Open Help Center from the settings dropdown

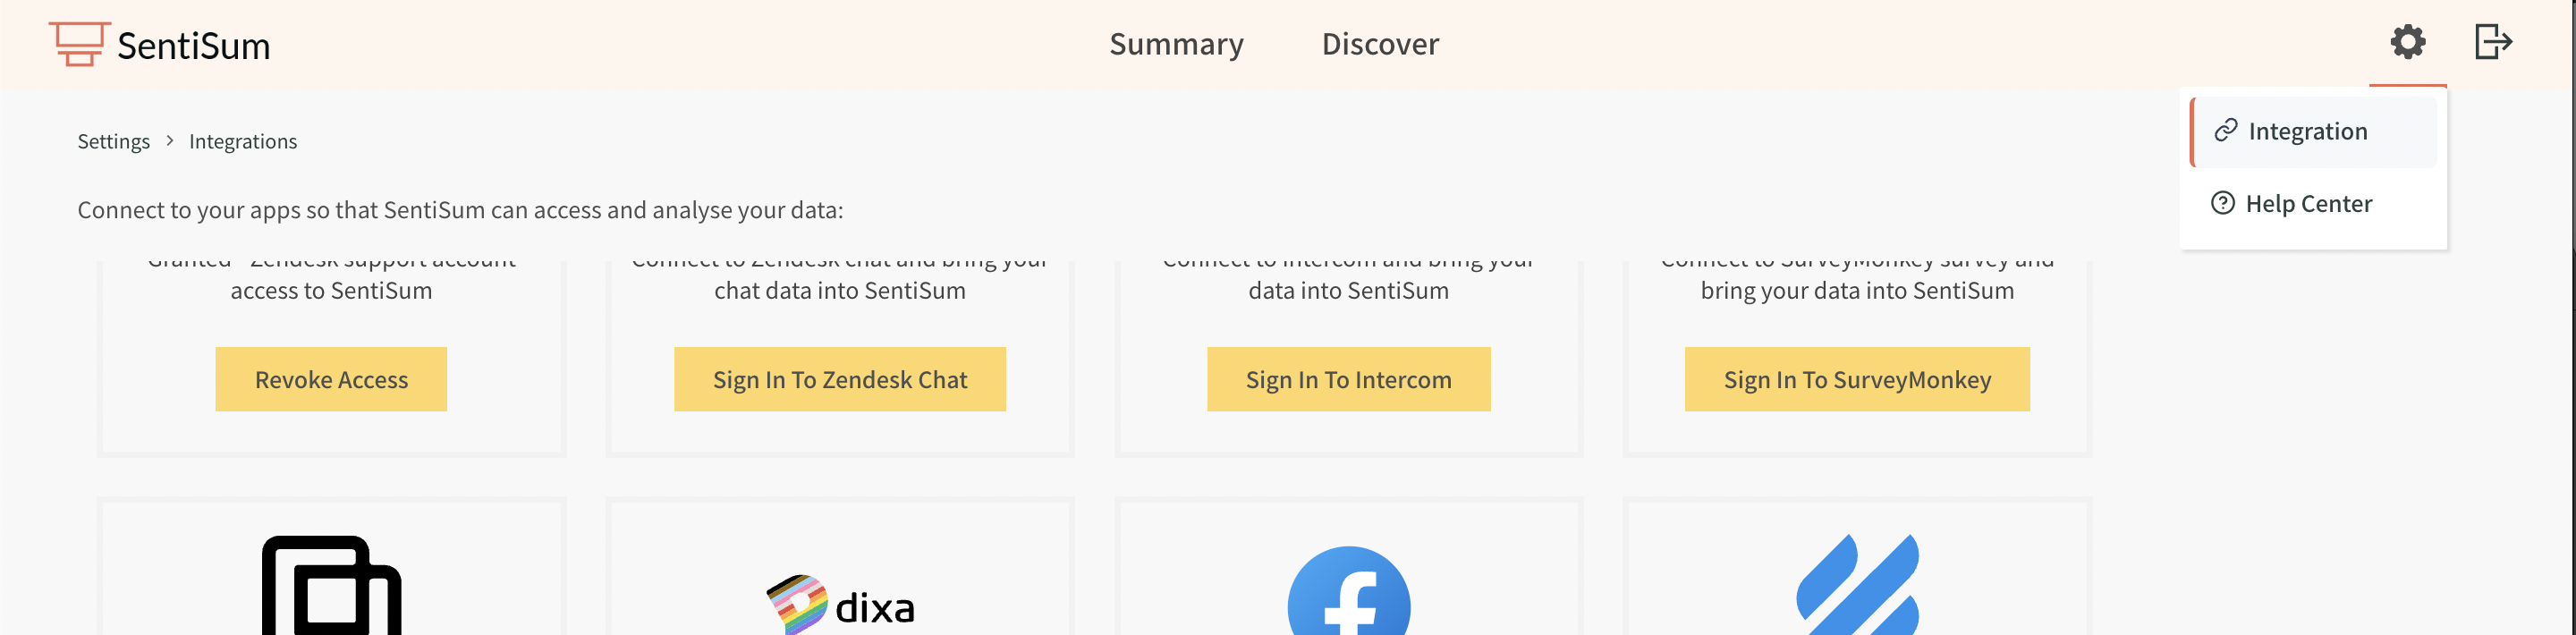pos(2311,203)
